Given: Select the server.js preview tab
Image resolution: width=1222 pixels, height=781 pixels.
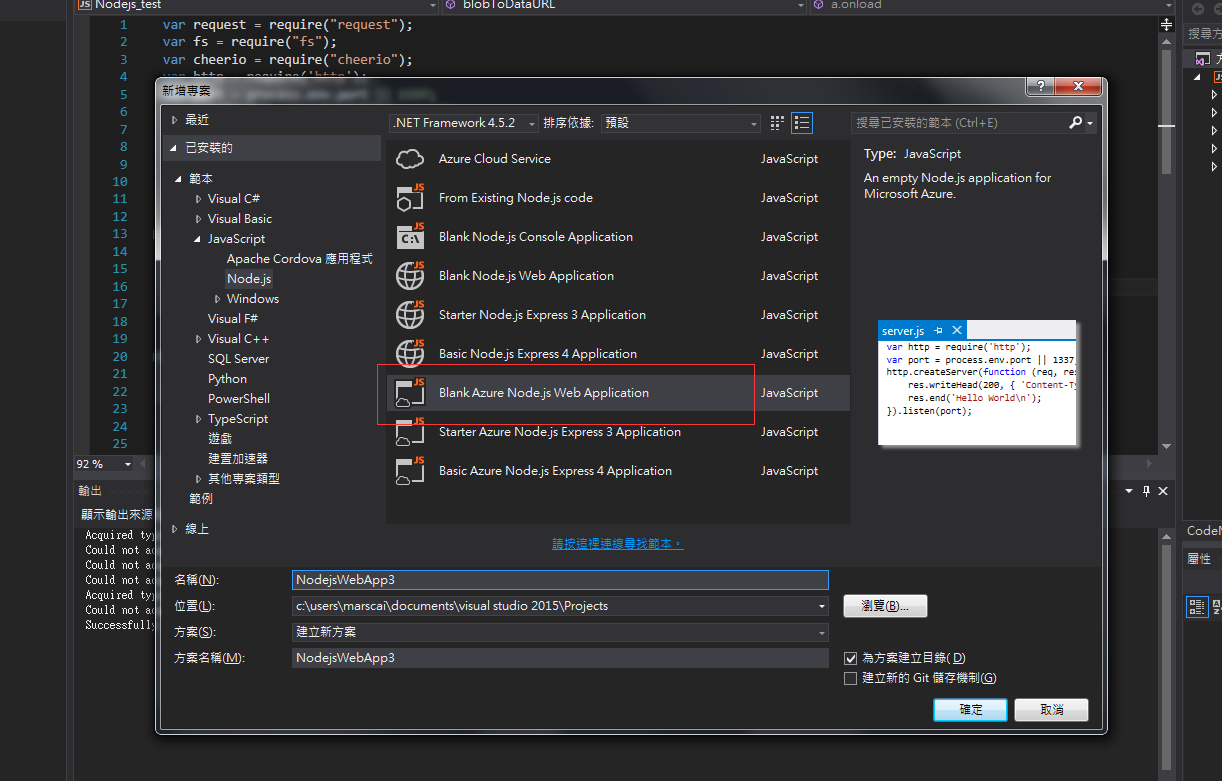Looking at the screenshot, I should (x=903, y=329).
